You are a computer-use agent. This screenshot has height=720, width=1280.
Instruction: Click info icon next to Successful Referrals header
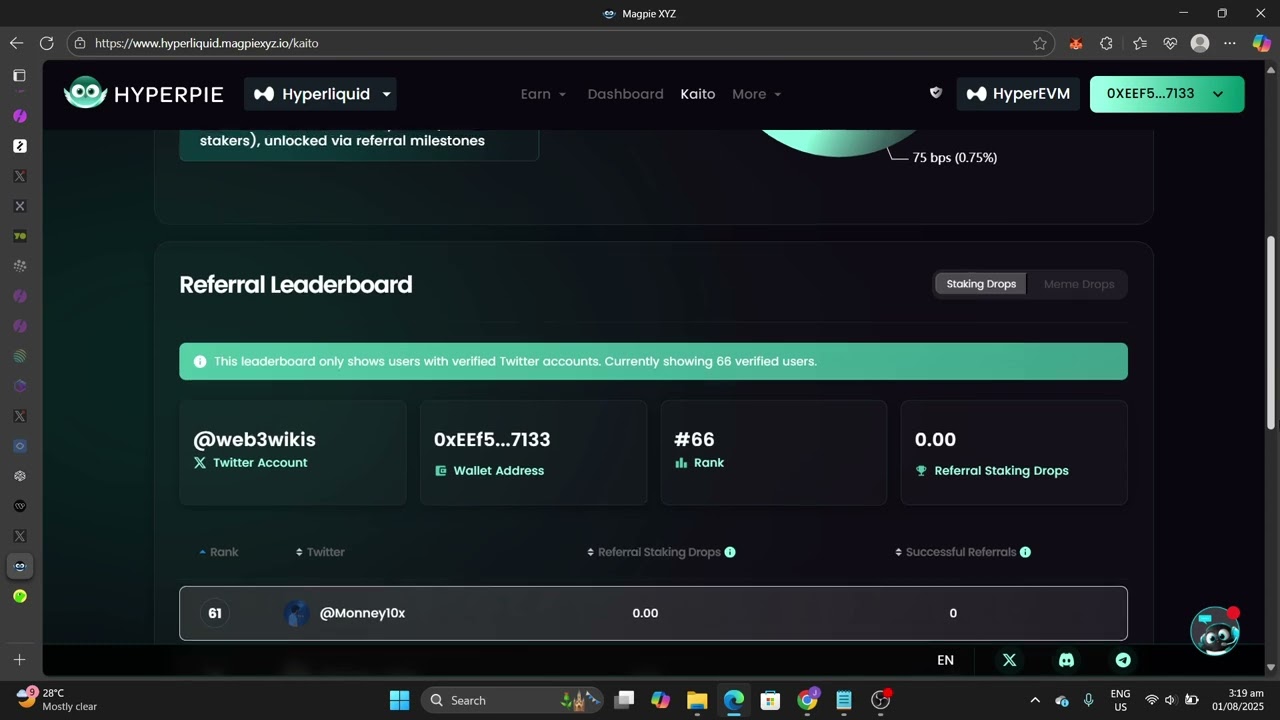1025,552
